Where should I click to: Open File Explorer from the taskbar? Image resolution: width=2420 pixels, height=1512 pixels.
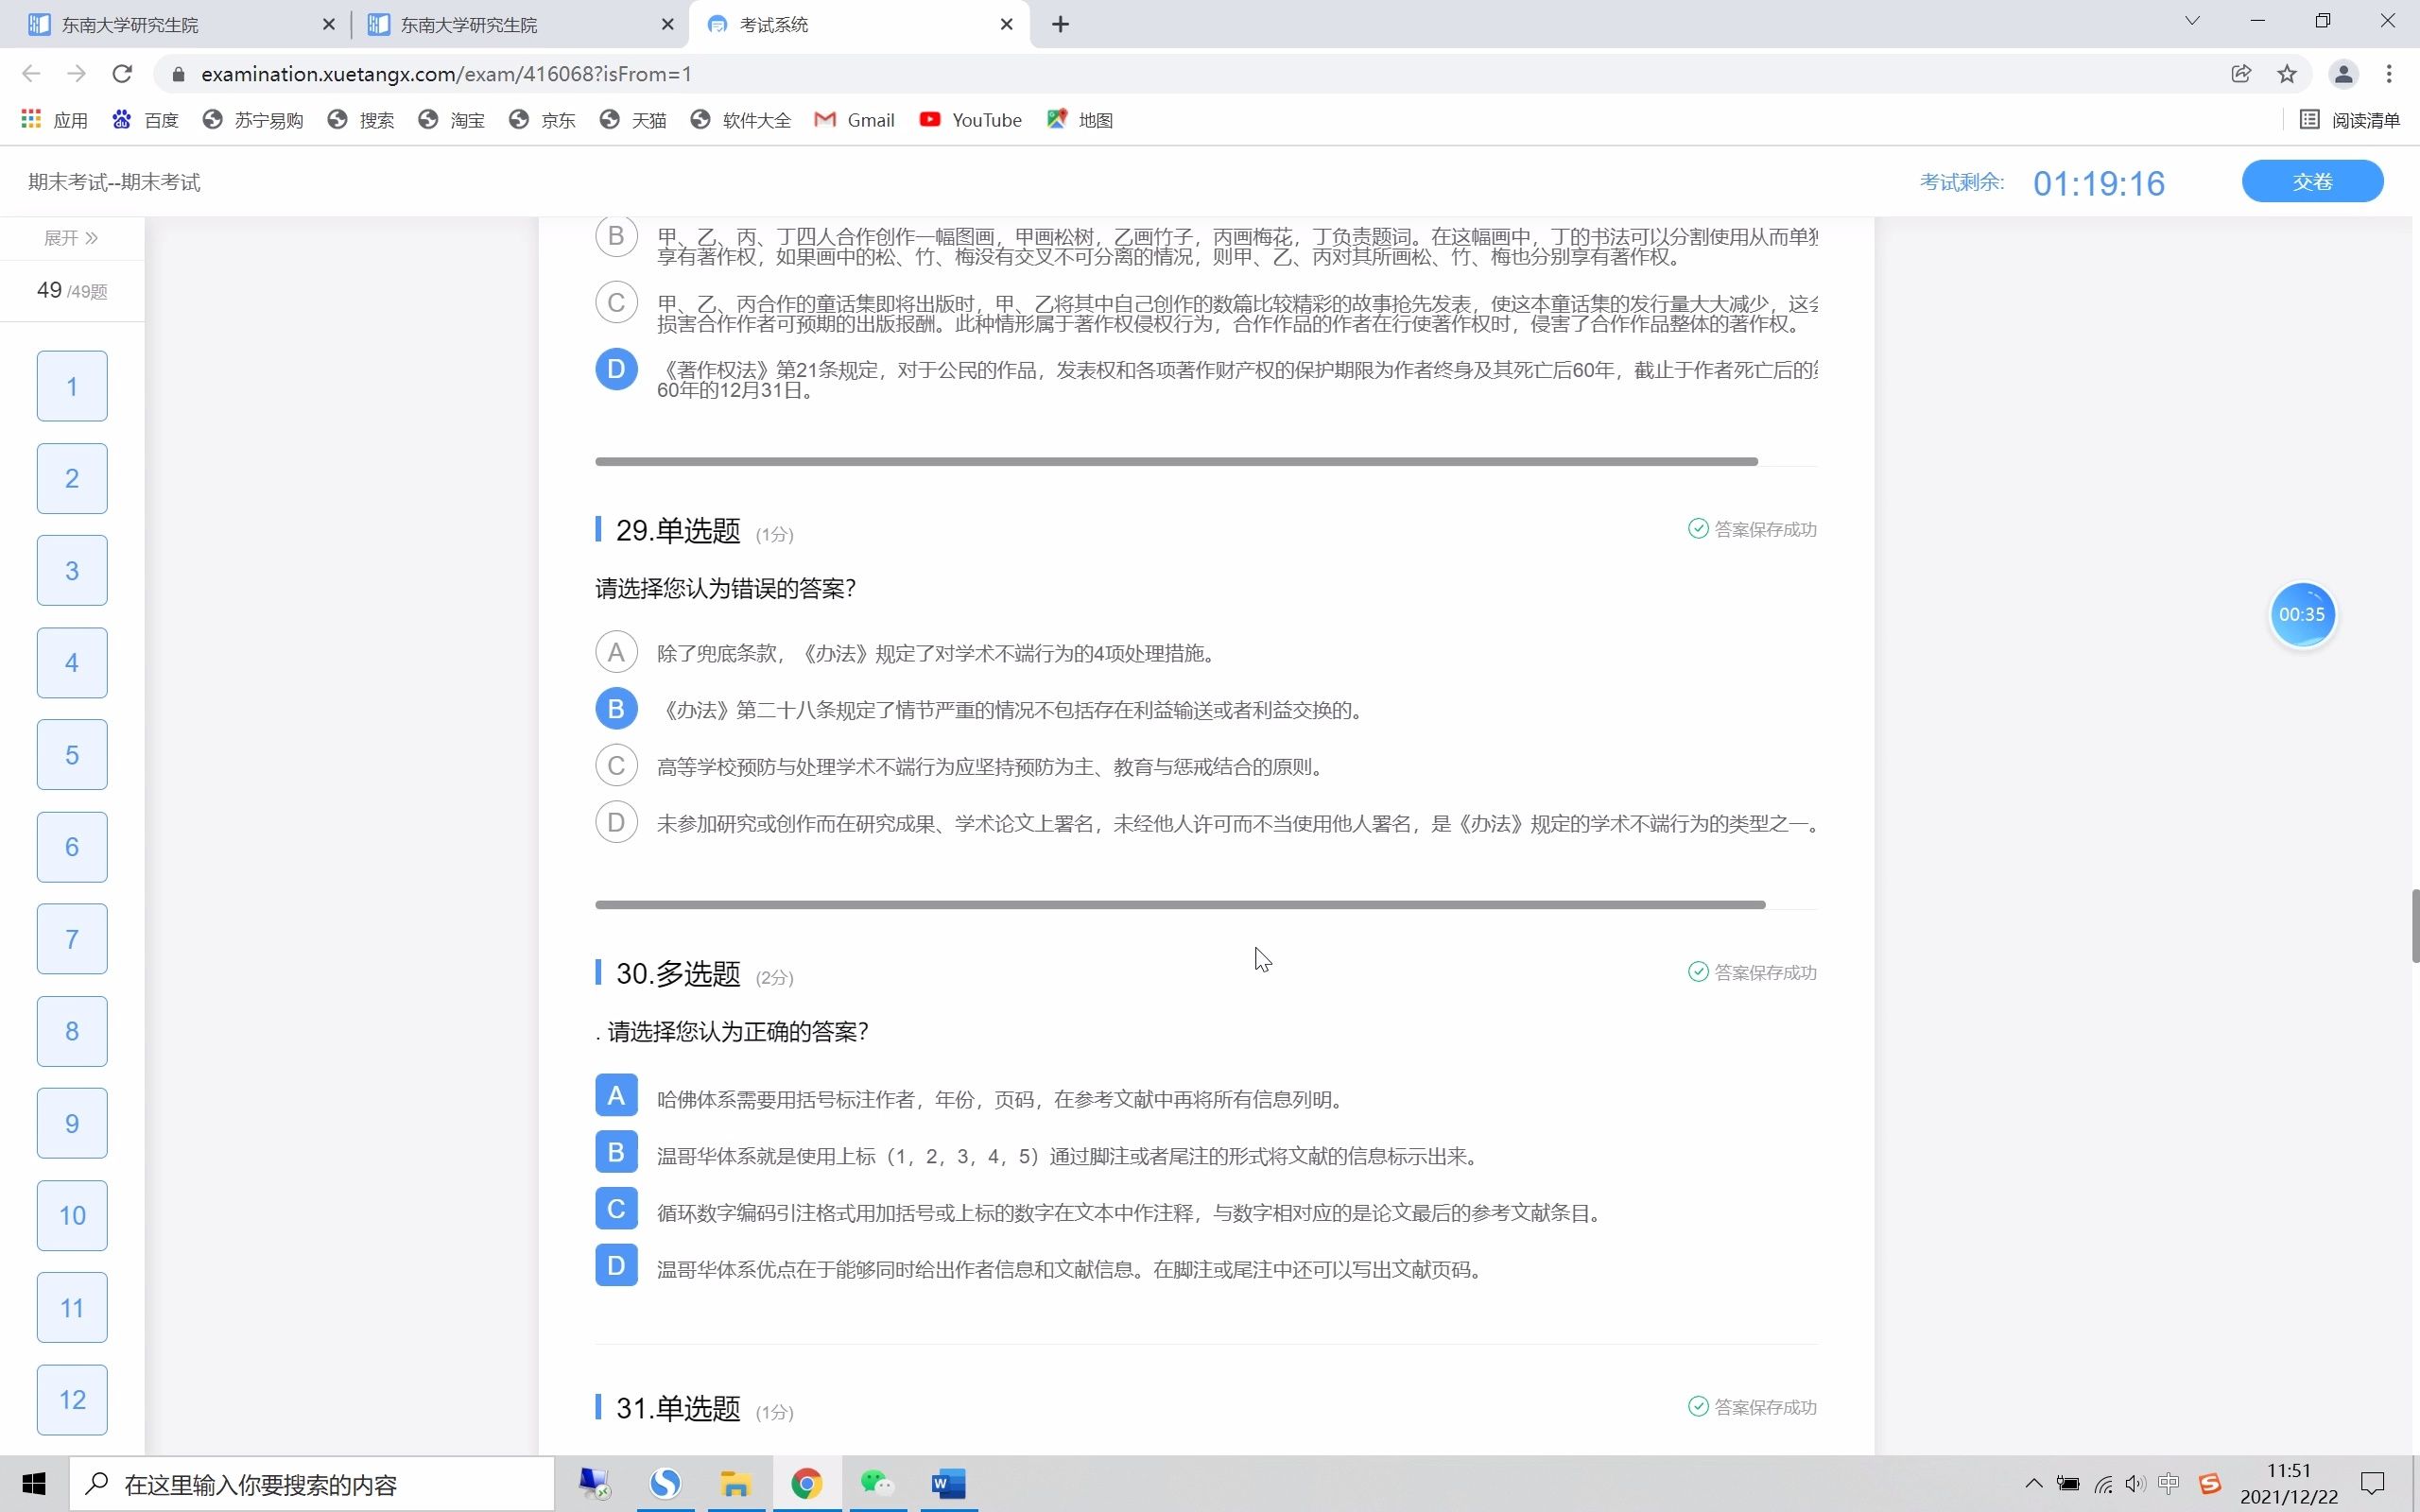coord(736,1484)
